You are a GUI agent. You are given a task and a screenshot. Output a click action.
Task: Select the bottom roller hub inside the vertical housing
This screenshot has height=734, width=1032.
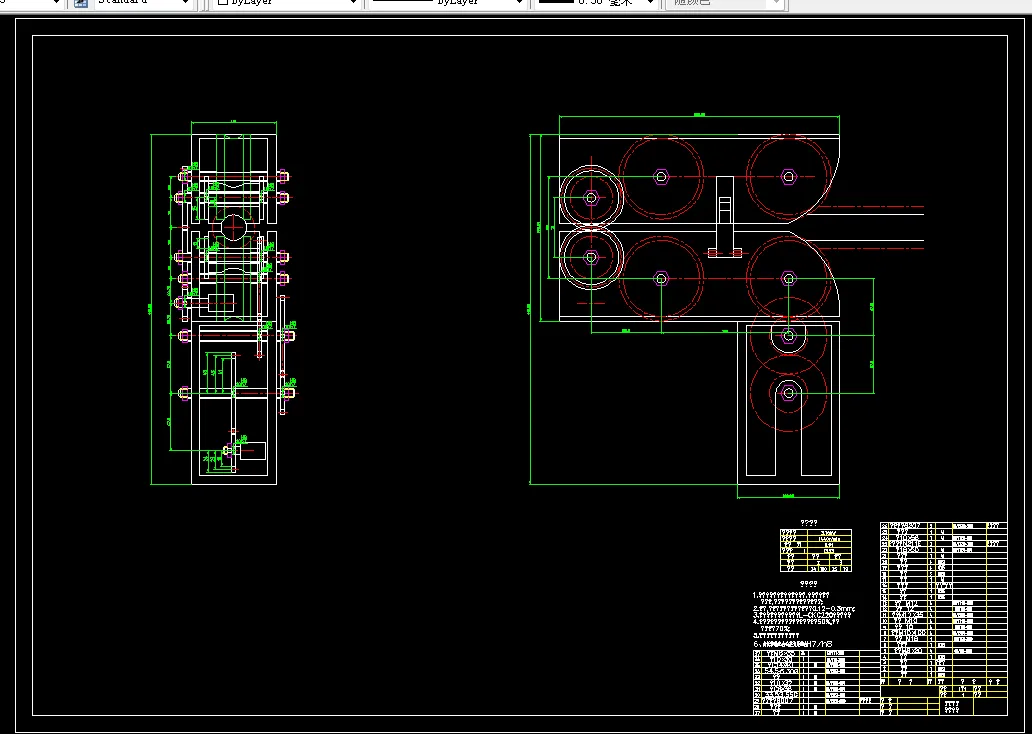click(788, 394)
